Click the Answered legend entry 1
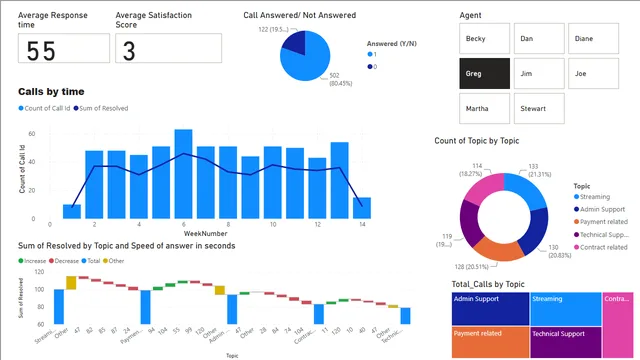Screen dimensions: 640x360 372,54
